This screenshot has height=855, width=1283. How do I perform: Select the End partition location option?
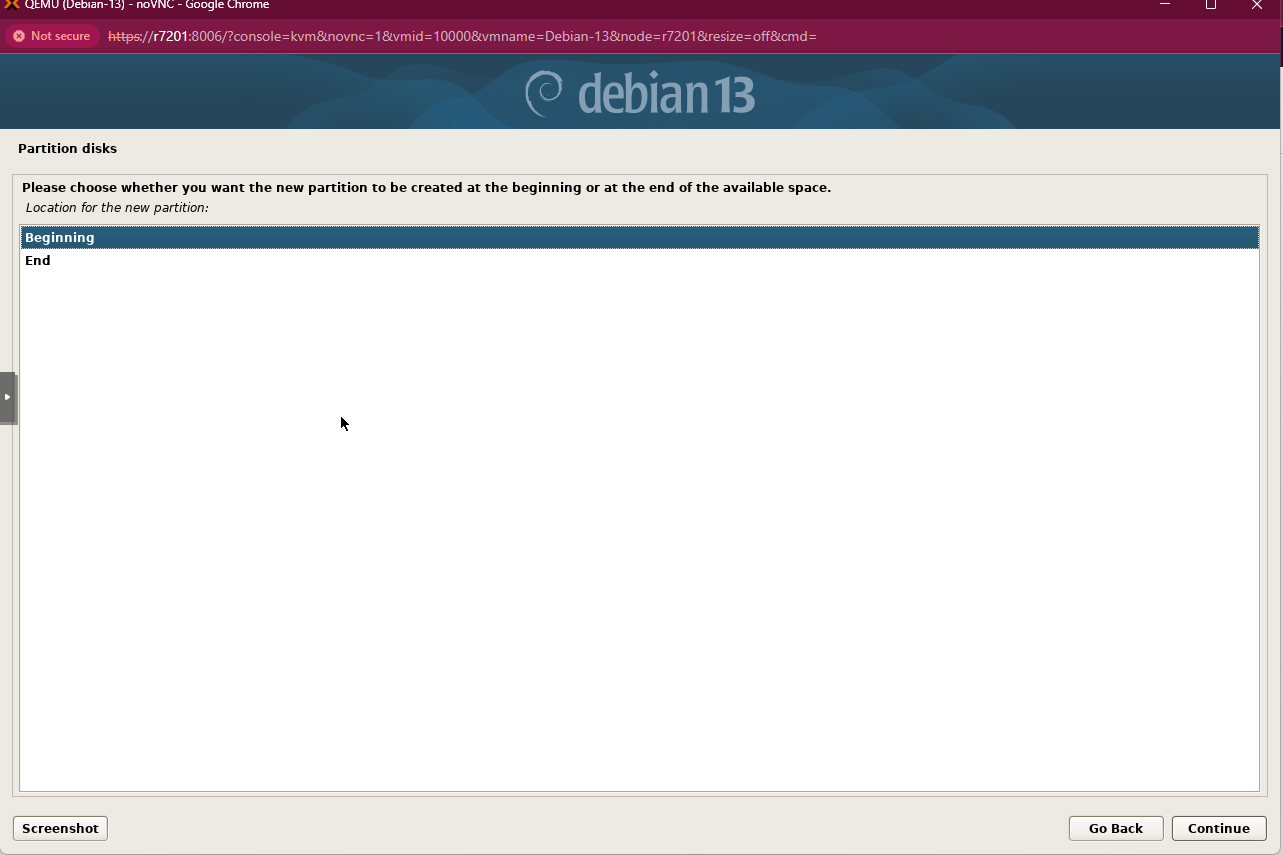point(38,261)
